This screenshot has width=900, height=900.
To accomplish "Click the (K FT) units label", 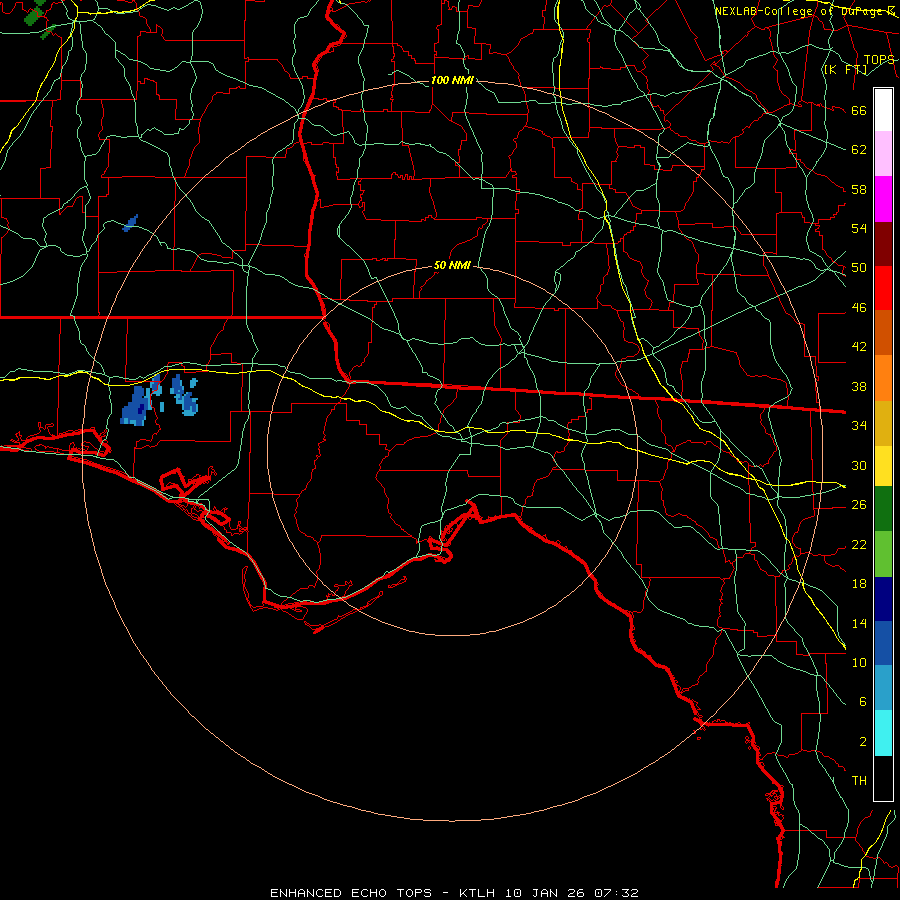I will [x=845, y=69].
